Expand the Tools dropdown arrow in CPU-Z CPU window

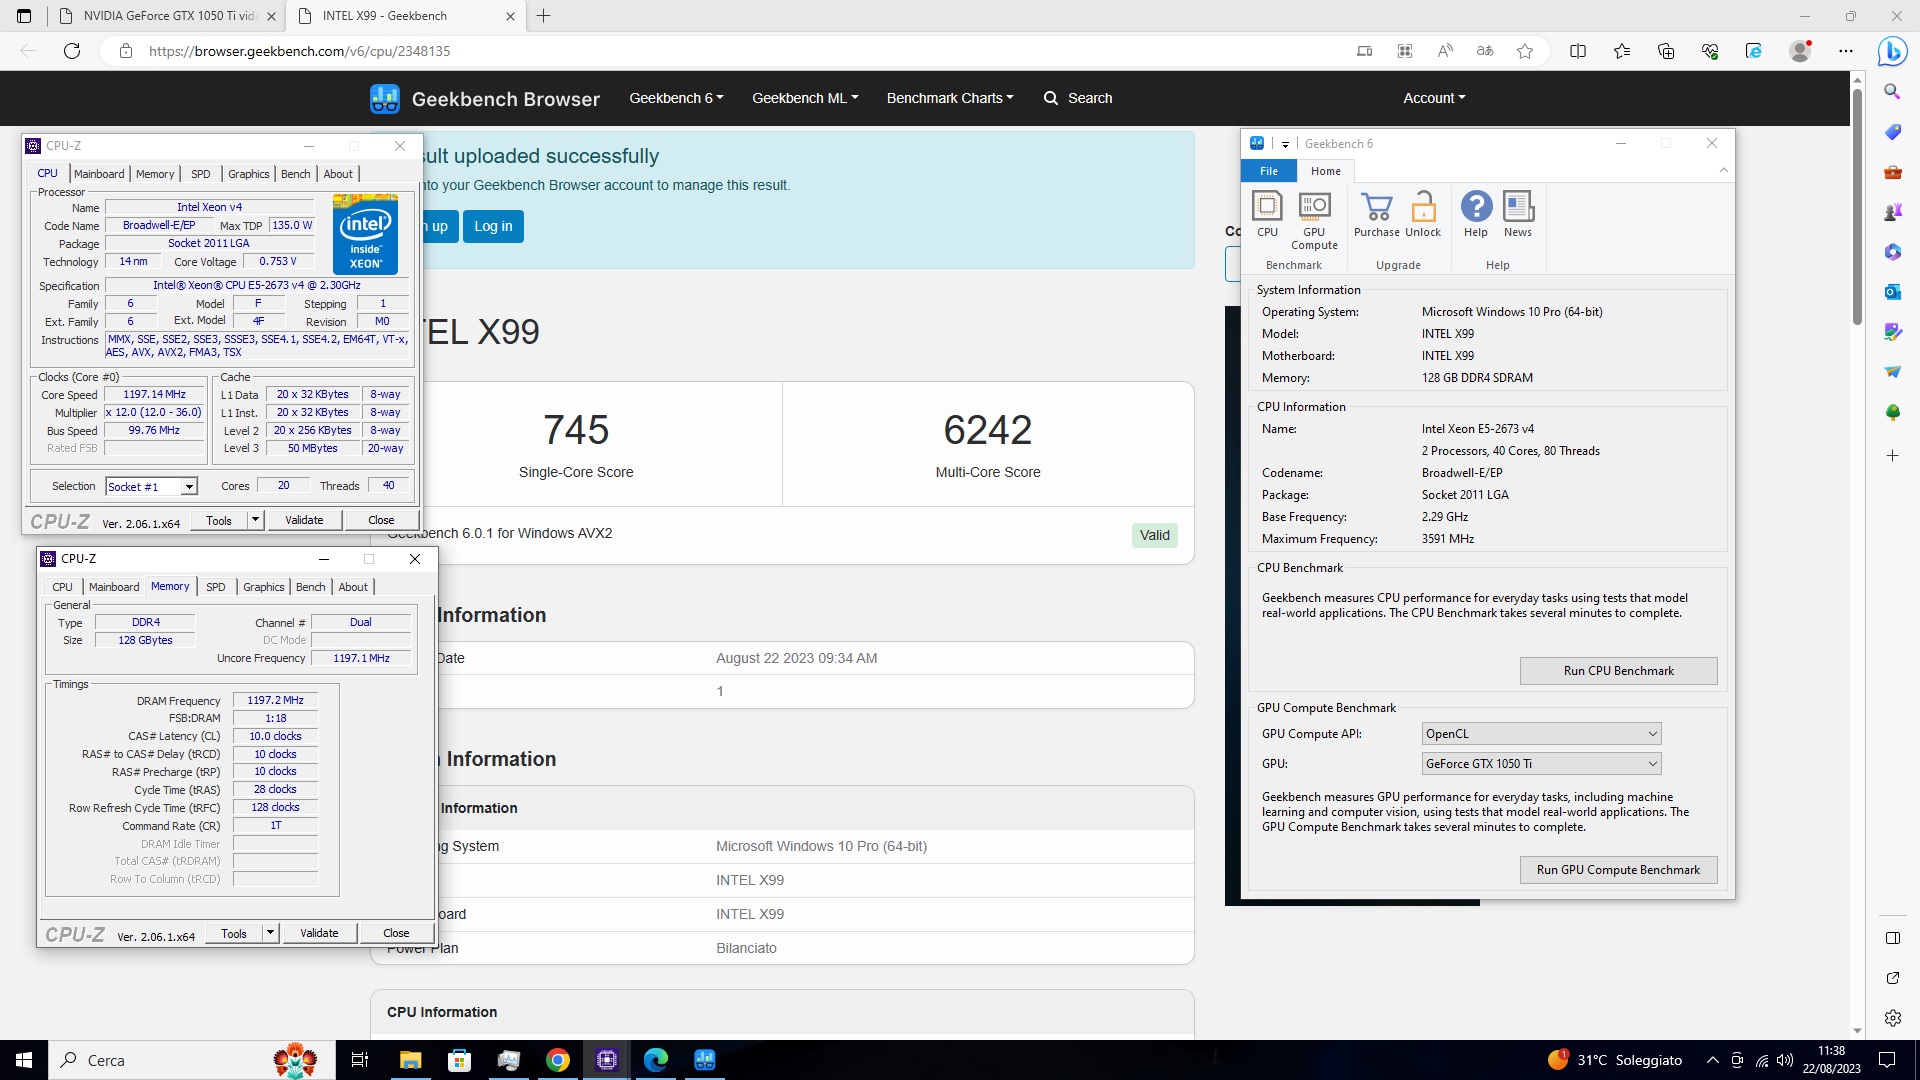pyautogui.click(x=255, y=520)
